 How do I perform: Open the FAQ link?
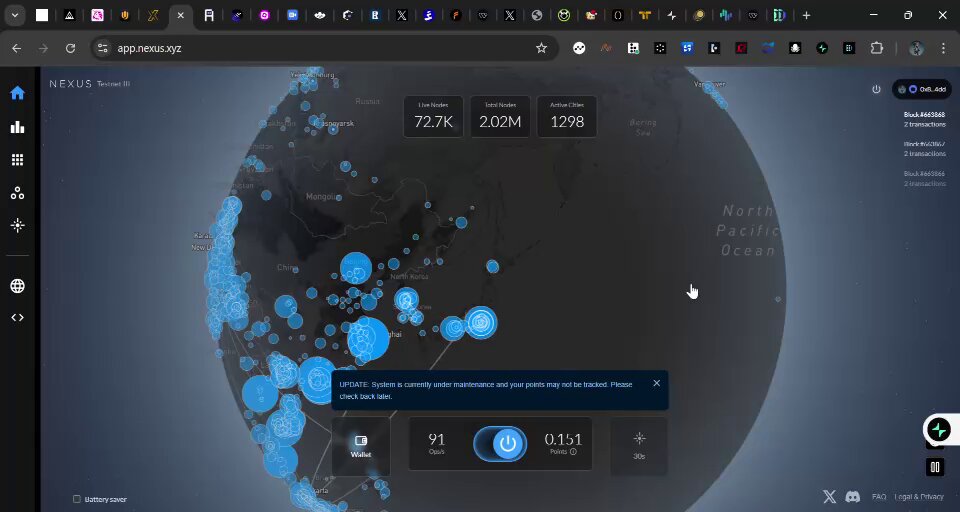coord(879,497)
